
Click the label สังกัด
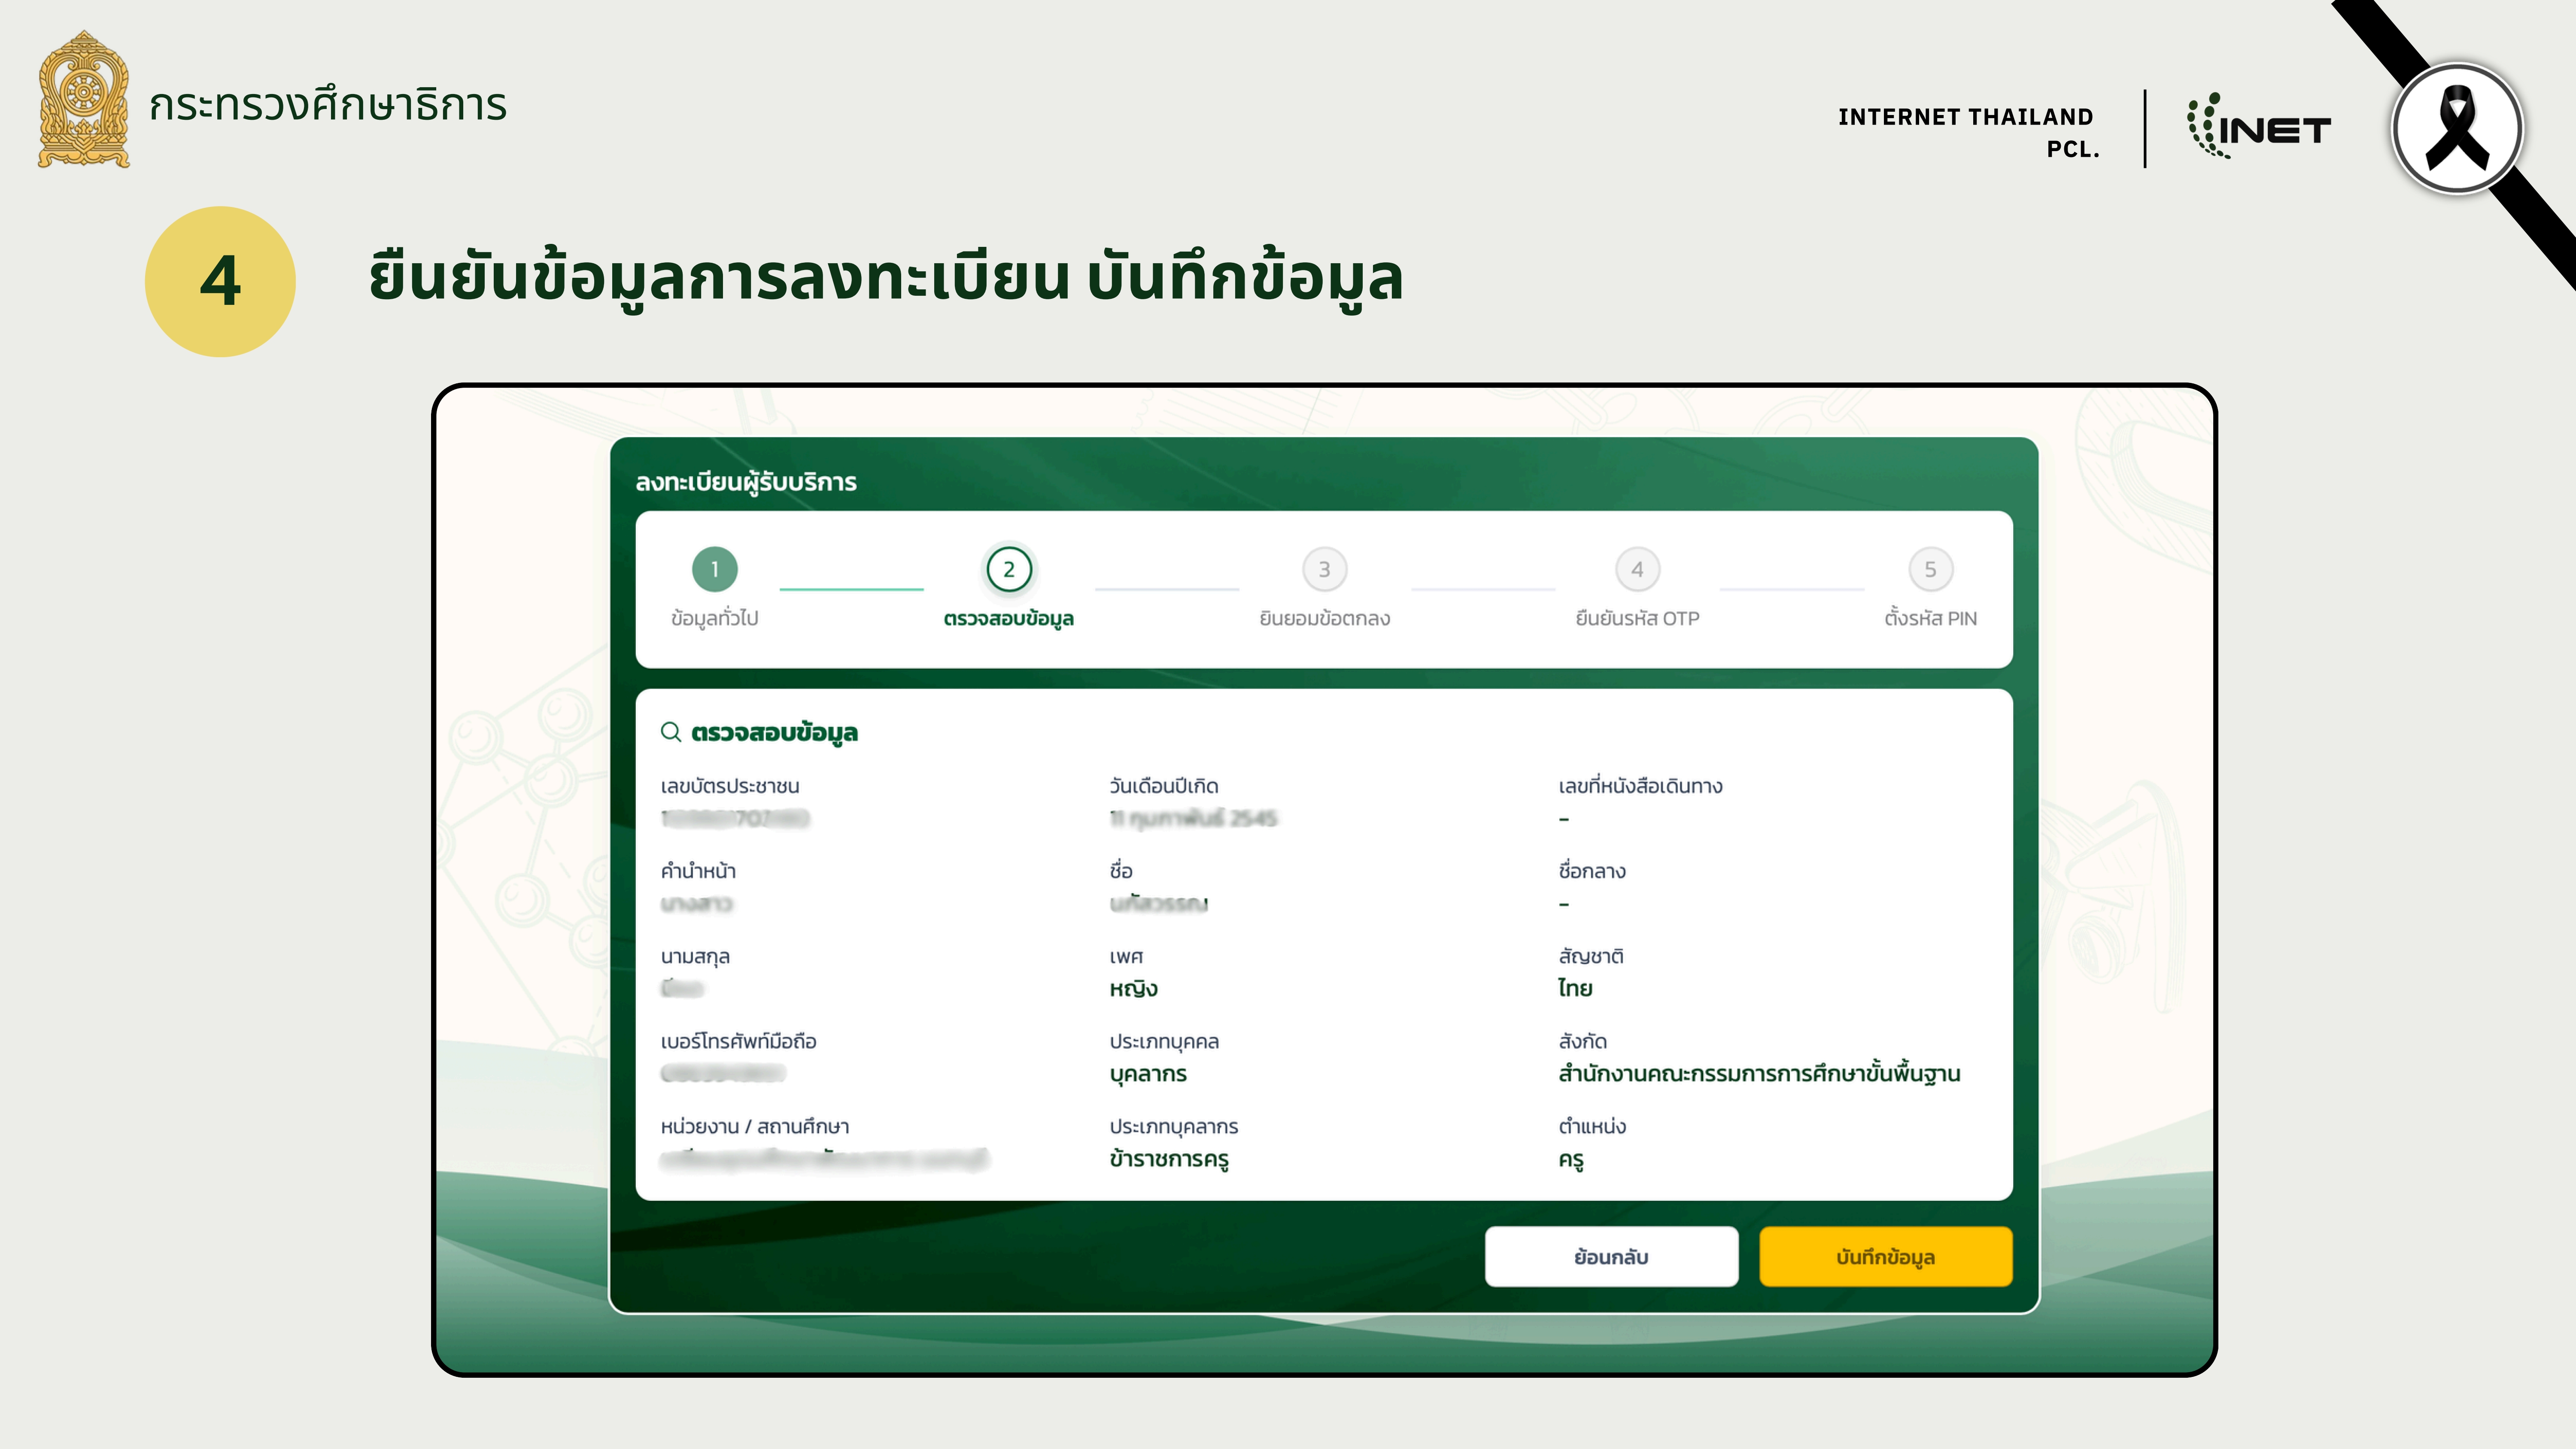tap(1582, 1042)
